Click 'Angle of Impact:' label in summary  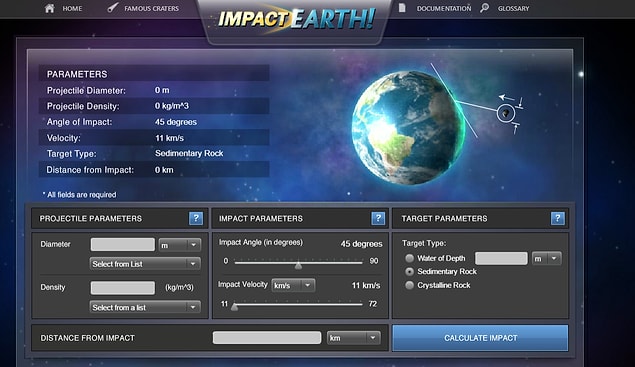pos(79,122)
